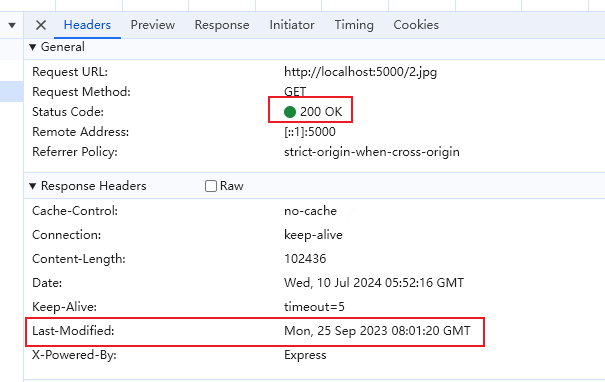Switch to the Preview tab
The height and width of the screenshot is (382, 605).
[x=153, y=25]
